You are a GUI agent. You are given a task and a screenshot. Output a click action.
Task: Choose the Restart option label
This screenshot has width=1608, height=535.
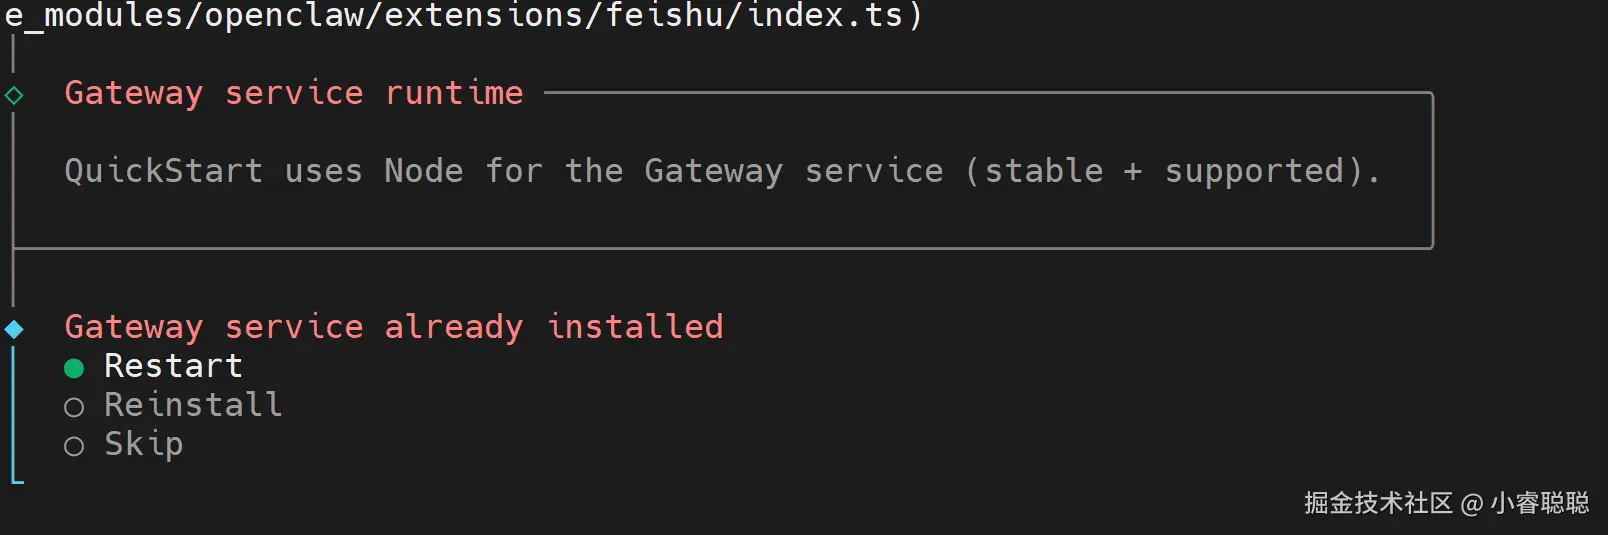tap(174, 366)
